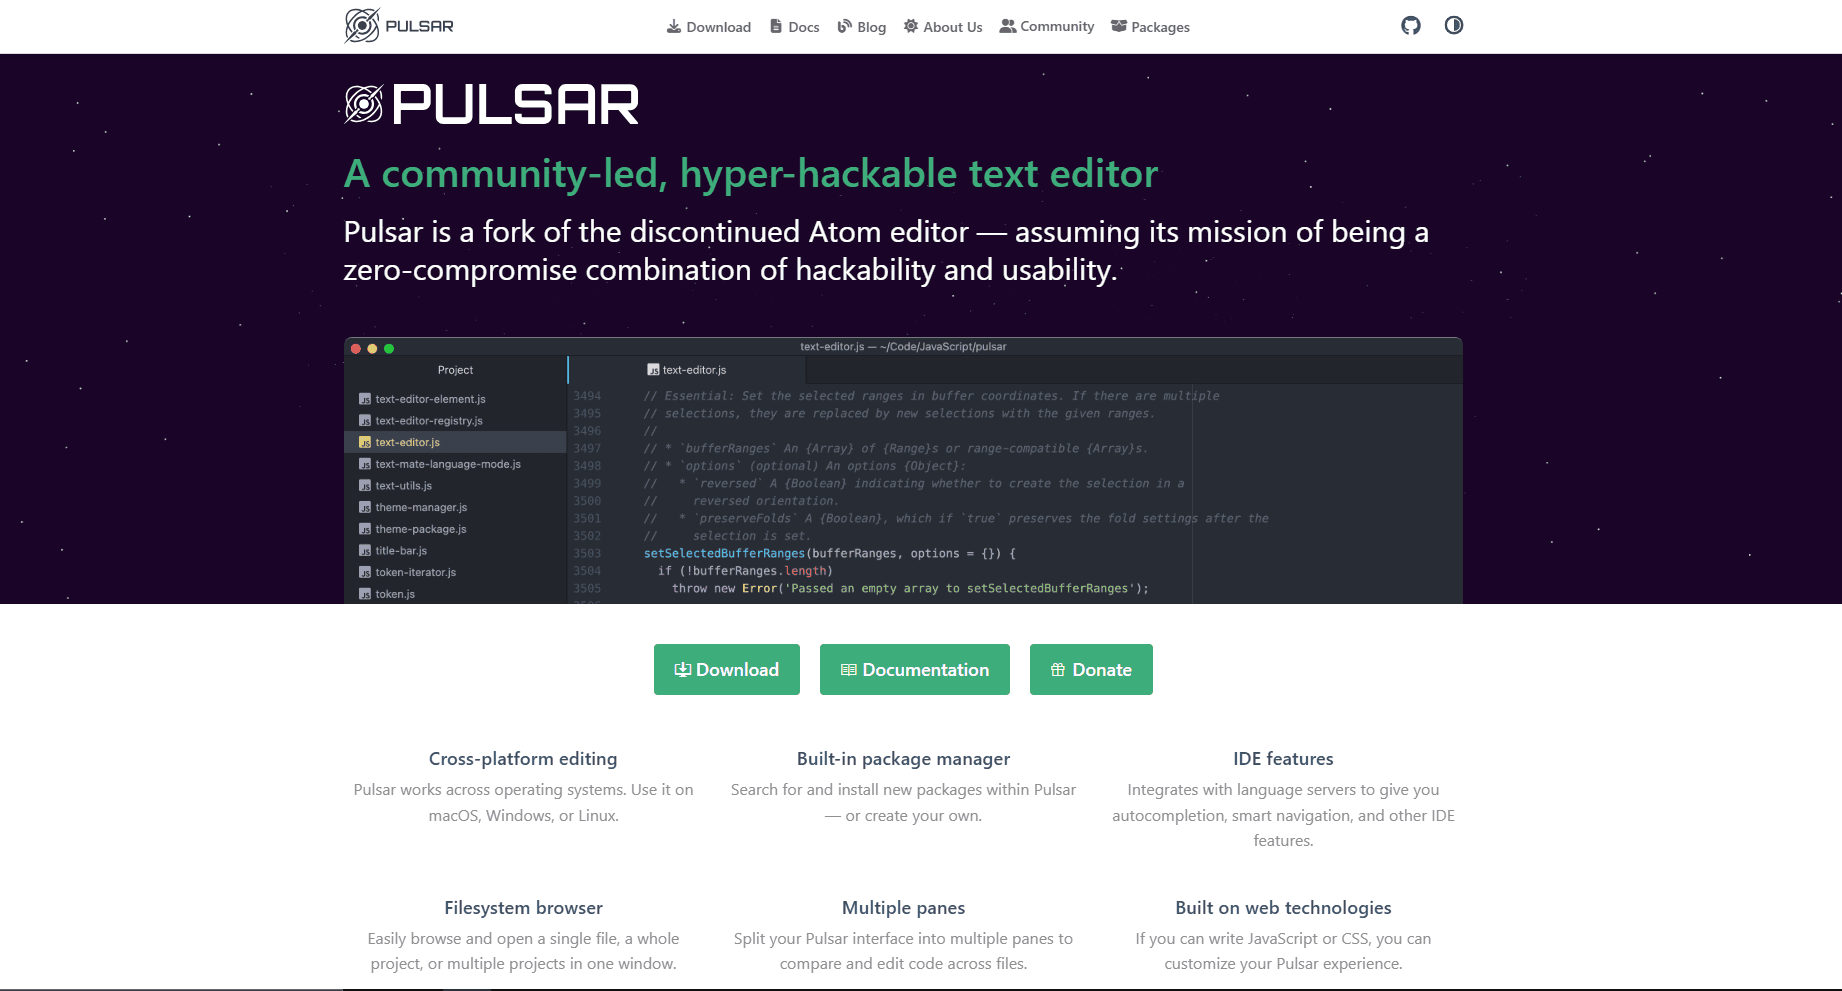Click the people icon beside Community
Image resolution: width=1842 pixels, height=991 pixels.
[1008, 26]
